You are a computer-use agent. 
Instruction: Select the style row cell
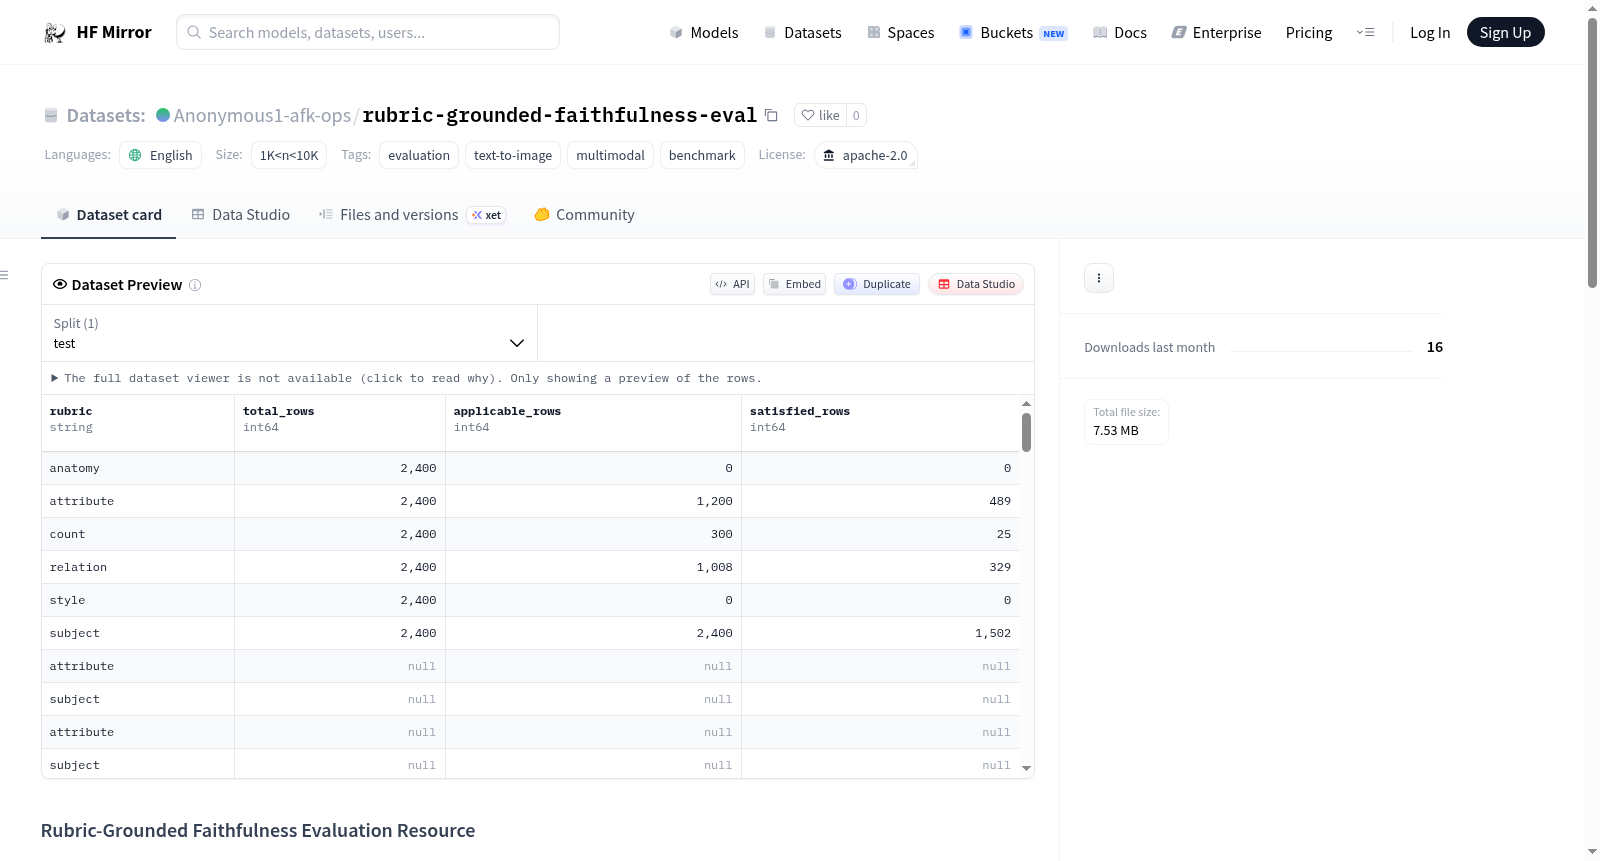click(x=138, y=600)
